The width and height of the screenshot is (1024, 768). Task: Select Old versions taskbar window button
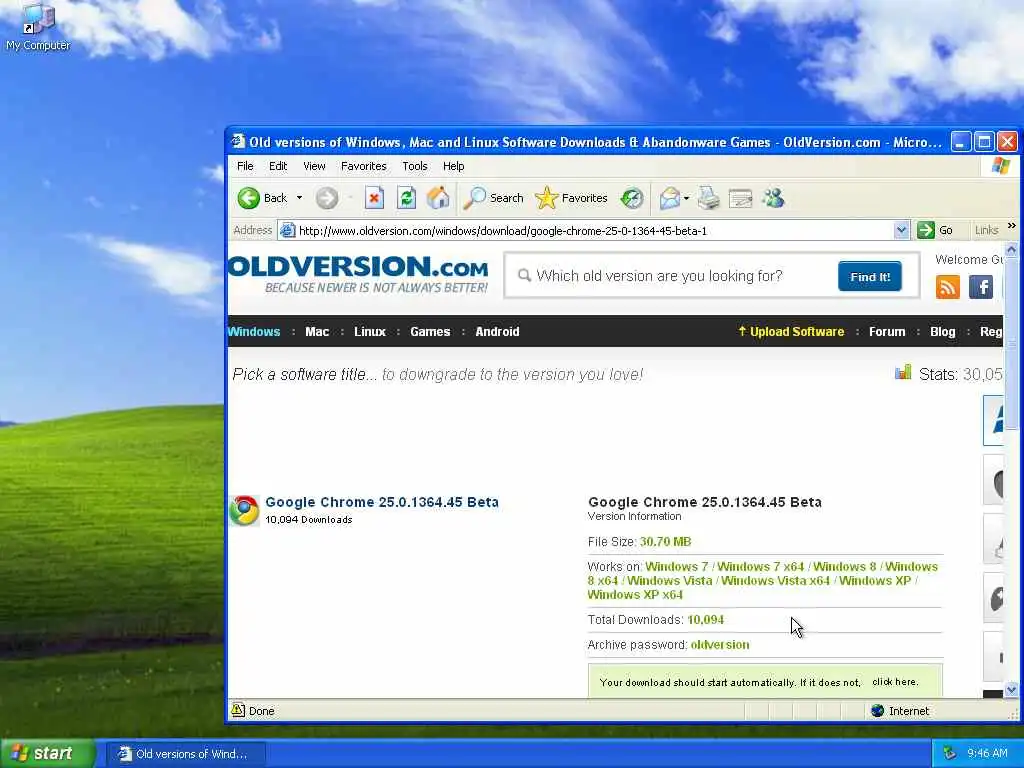[186, 754]
